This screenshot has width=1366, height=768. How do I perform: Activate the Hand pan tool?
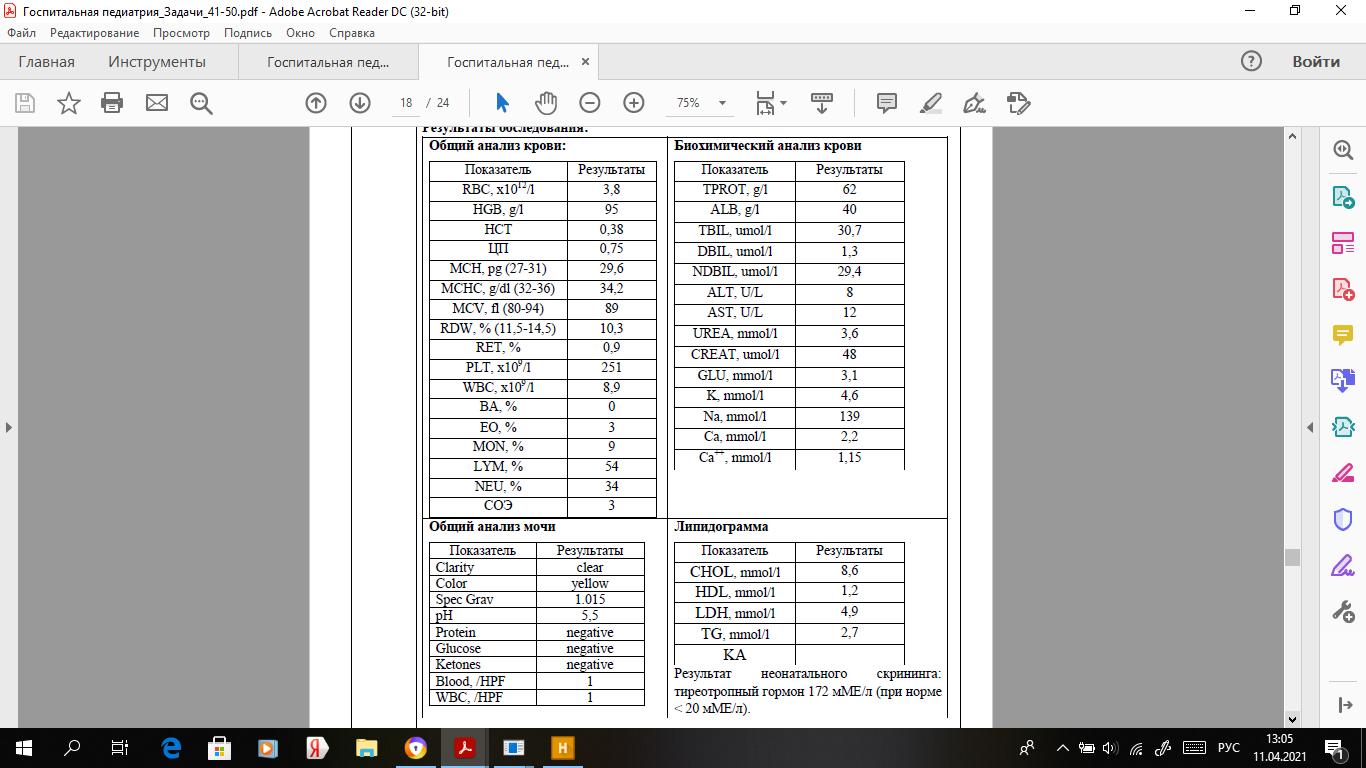pyautogui.click(x=546, y=103)
